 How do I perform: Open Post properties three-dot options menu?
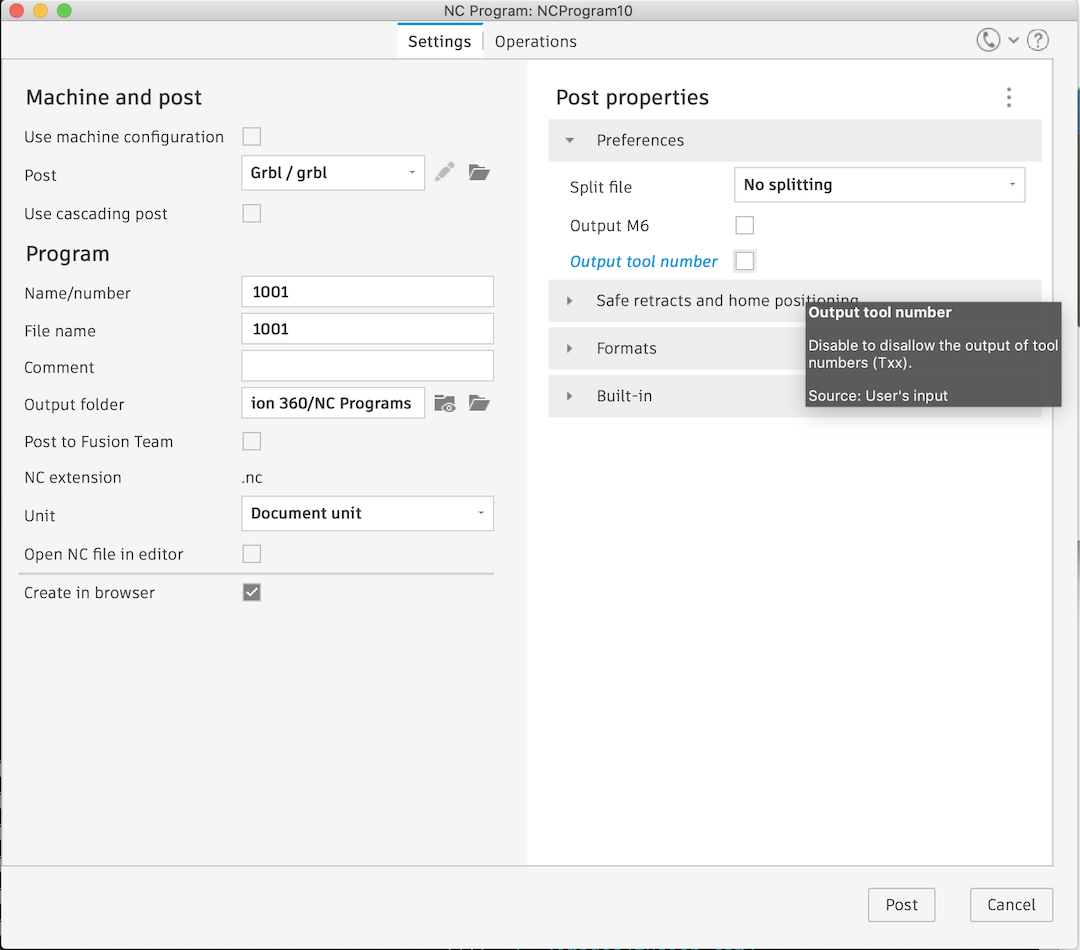[x=1009, y=97]
